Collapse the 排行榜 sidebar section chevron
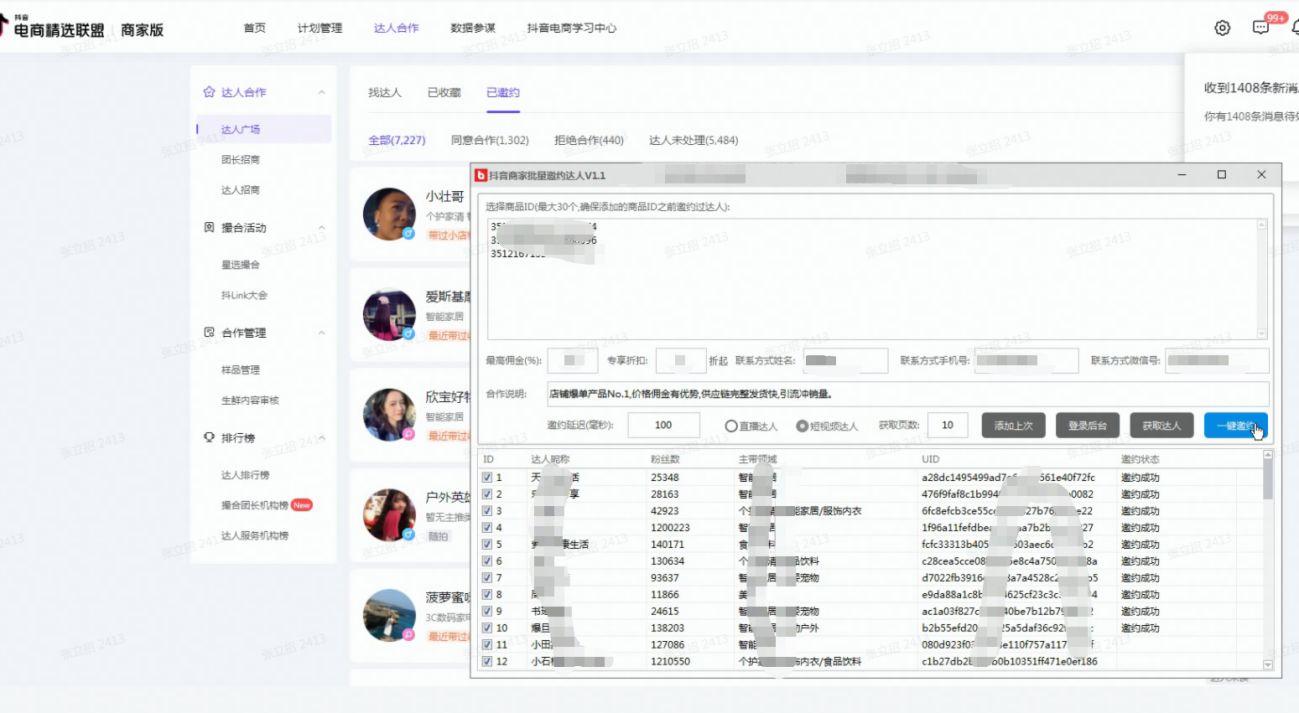1299x713 pixels. click(322, 437)
